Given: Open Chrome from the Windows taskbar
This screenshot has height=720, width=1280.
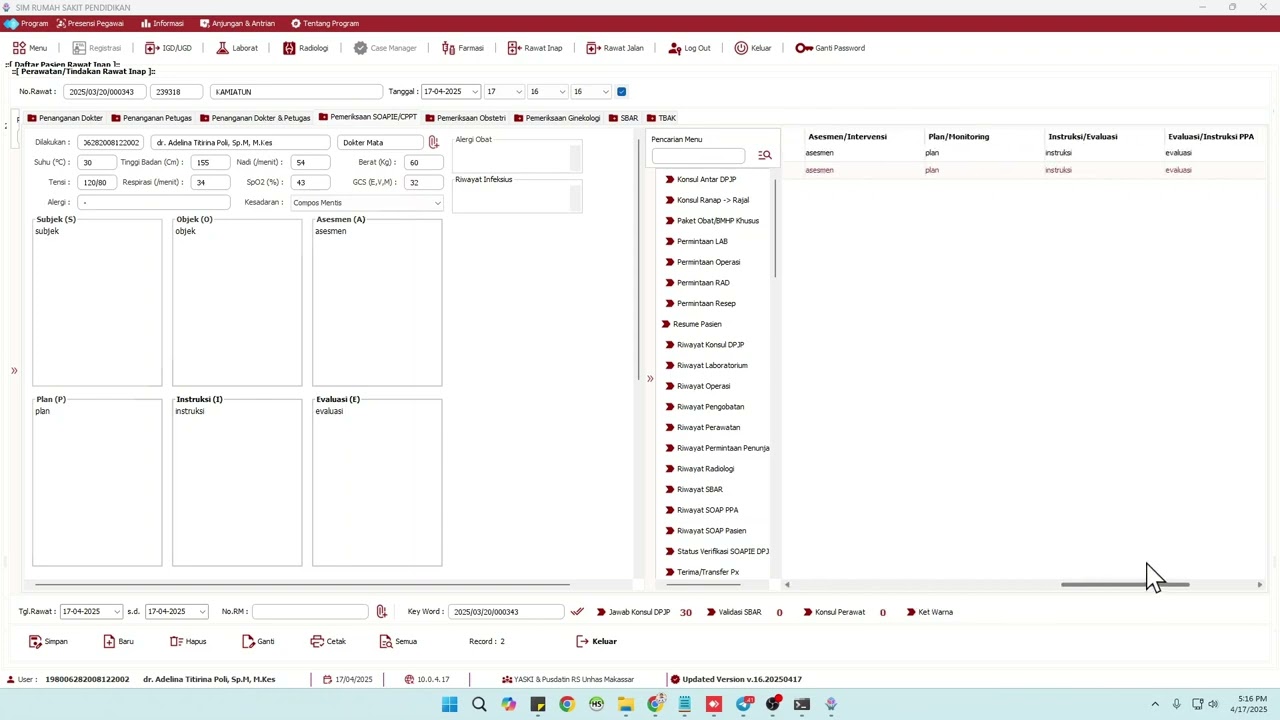Looking at the screenshot, I should 567,704.
